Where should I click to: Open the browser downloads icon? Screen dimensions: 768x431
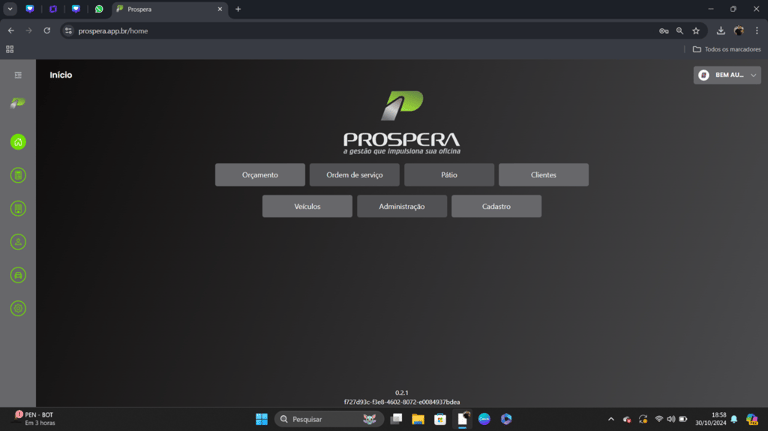(x=720, y=31)
